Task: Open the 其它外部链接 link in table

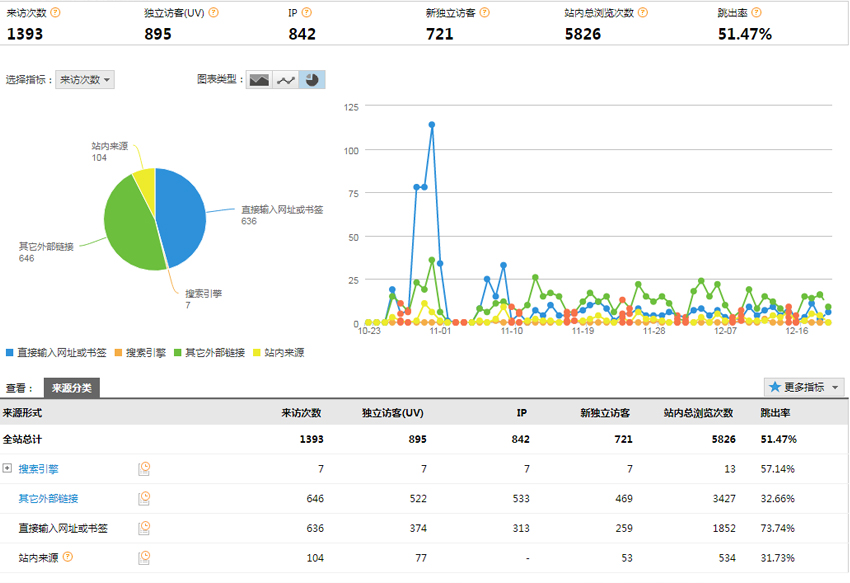Action: point(48,498)
